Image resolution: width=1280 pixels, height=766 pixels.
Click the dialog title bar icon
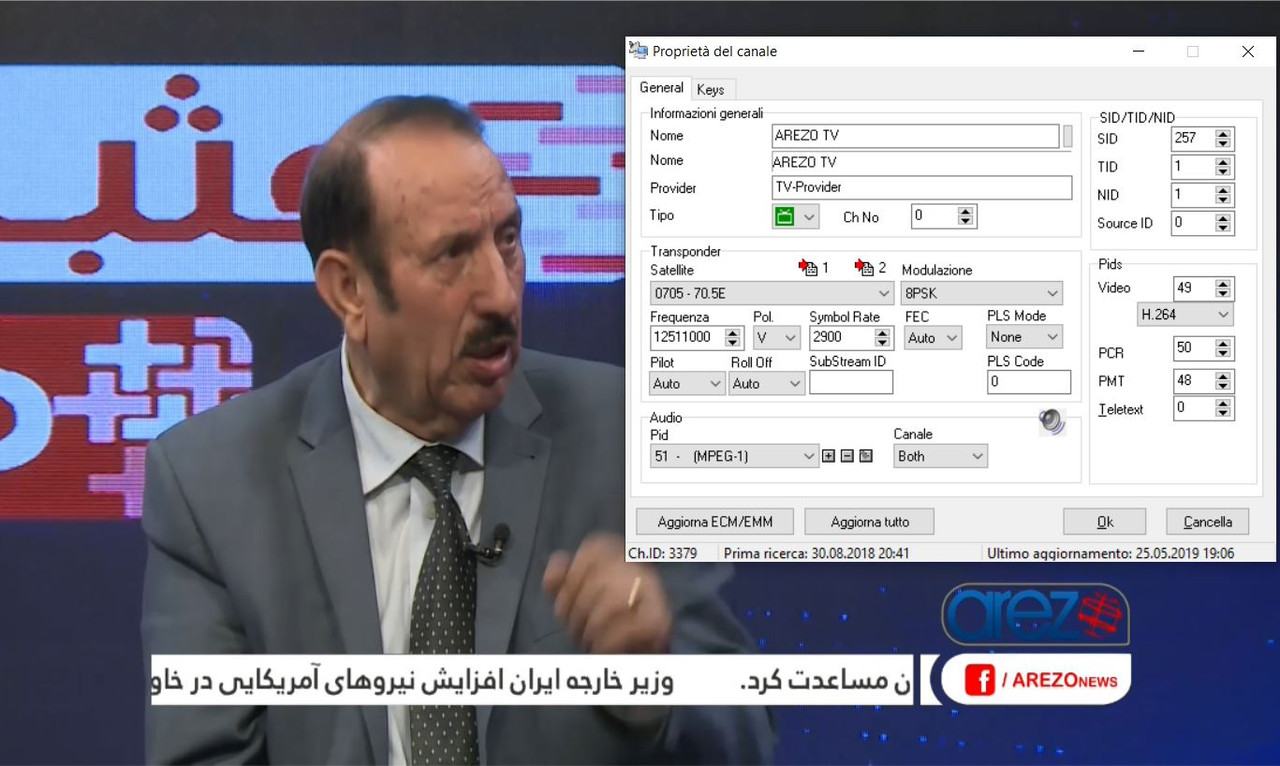[x=637, y=51]
